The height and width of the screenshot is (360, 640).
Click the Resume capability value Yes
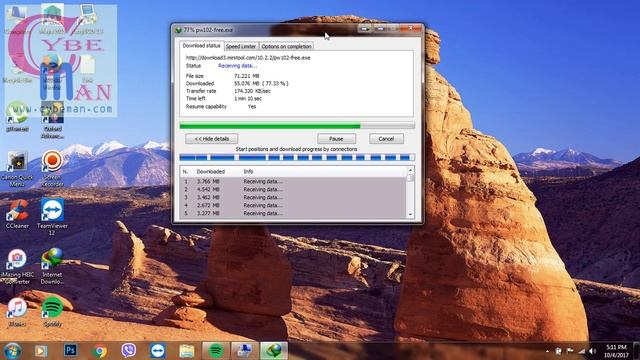pyautogui.click(x=252, y=106)
